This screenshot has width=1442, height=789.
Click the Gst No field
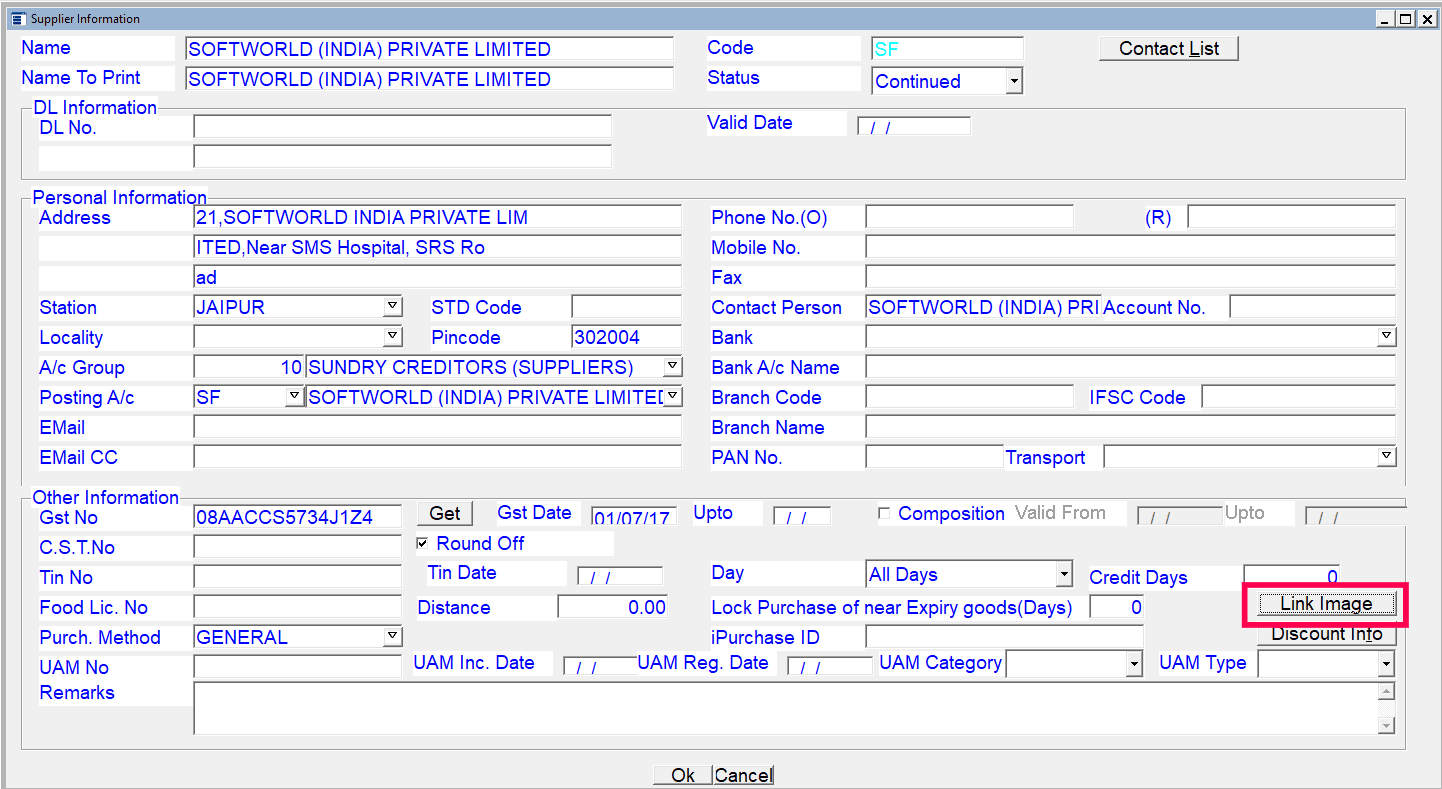click(297, 517)
